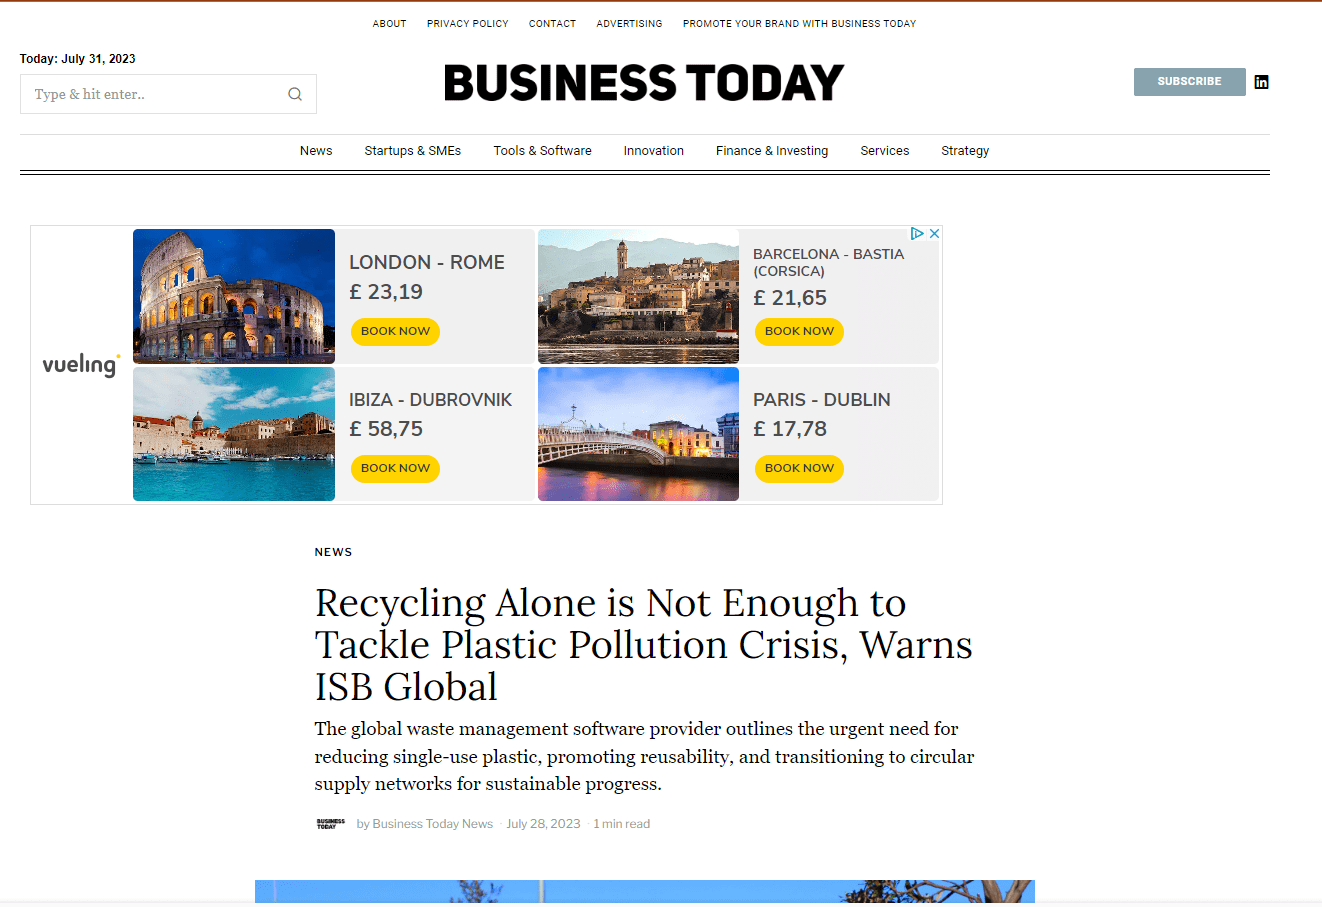Open the Finance & Investing menu item

(x=772, y=151)
